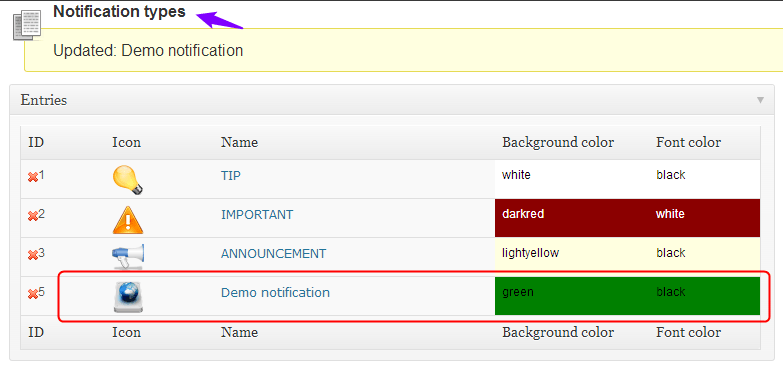Delete the IMPORTANT entry with red X
This screenshot has width=783, height=366.
(x=33, y=216)
